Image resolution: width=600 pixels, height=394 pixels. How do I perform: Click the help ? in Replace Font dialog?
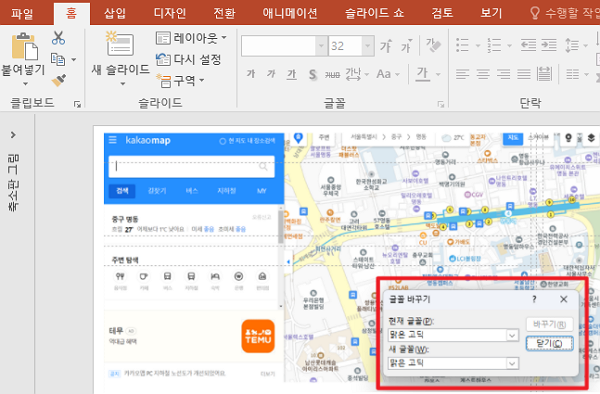coord(534,299)
